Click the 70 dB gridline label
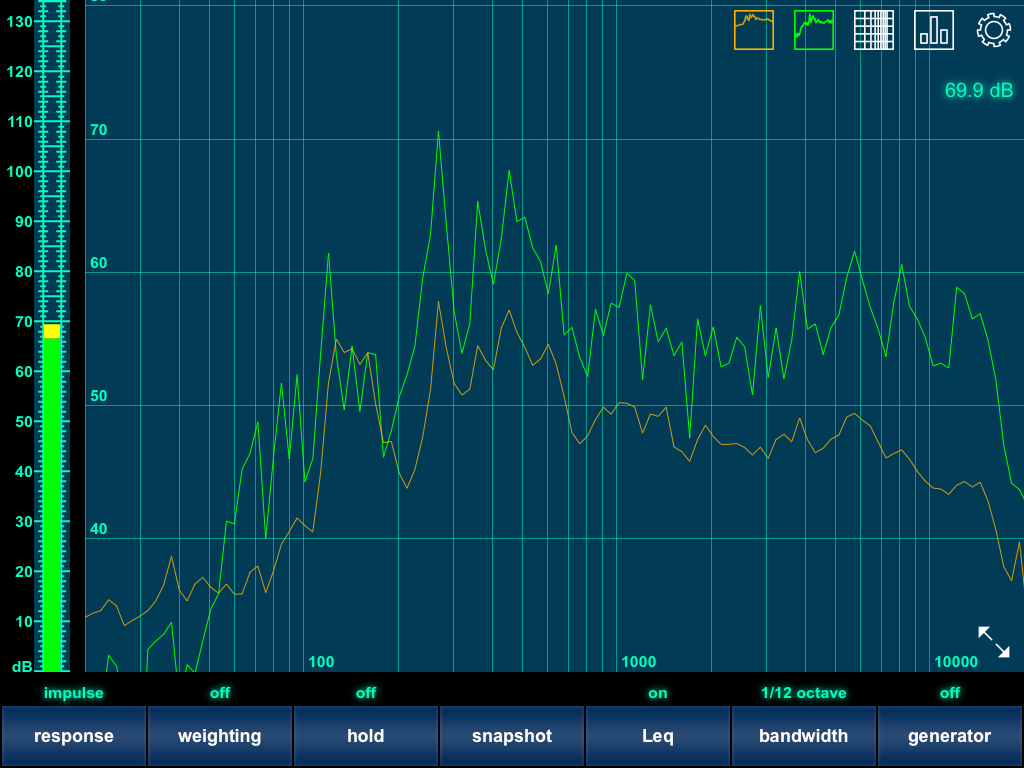 coord(98,130)
